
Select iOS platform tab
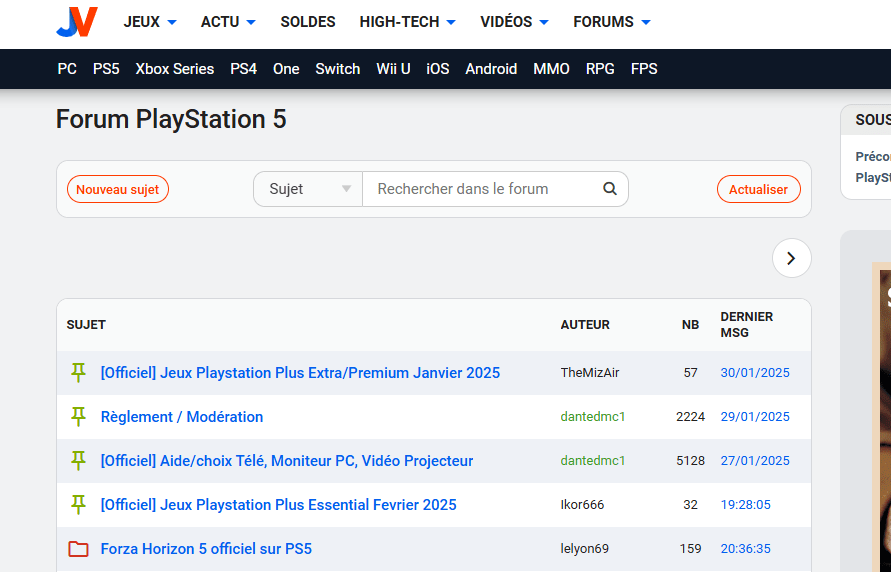click(x=438, y=69)
